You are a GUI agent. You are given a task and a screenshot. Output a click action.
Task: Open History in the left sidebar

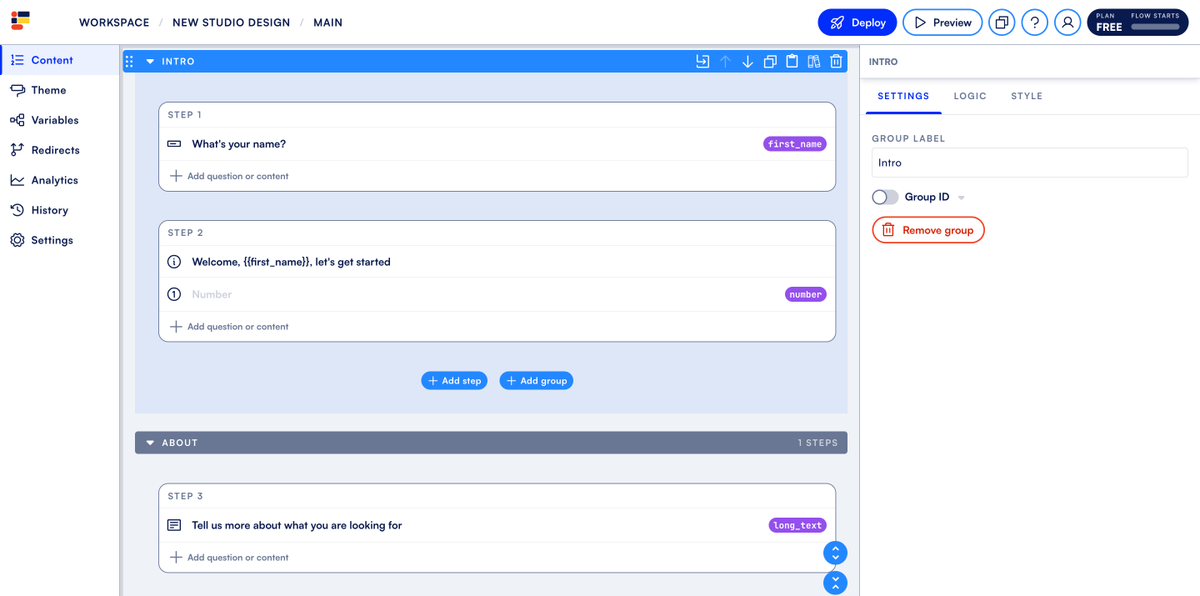[59, 210]
